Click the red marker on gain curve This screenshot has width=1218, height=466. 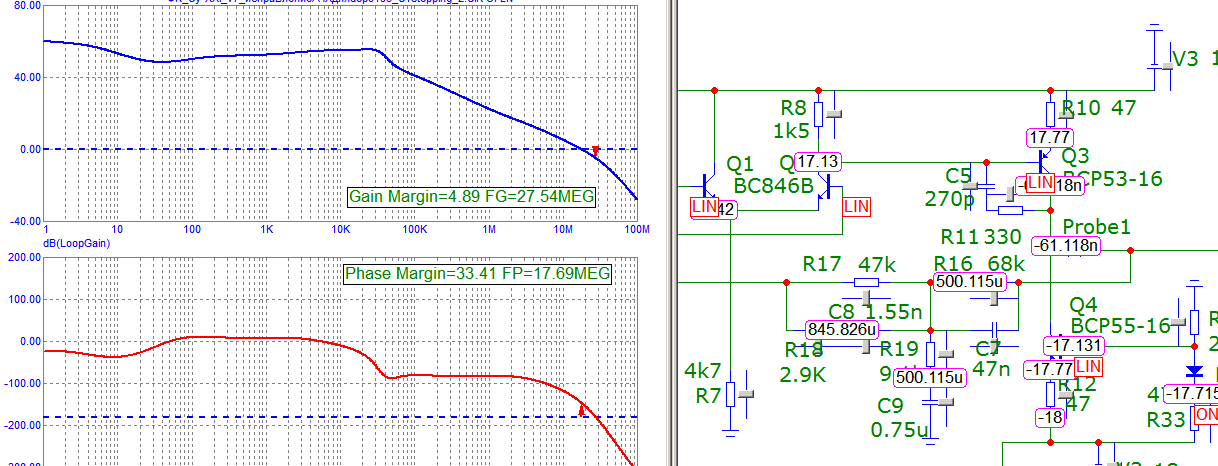coord(595,151)
